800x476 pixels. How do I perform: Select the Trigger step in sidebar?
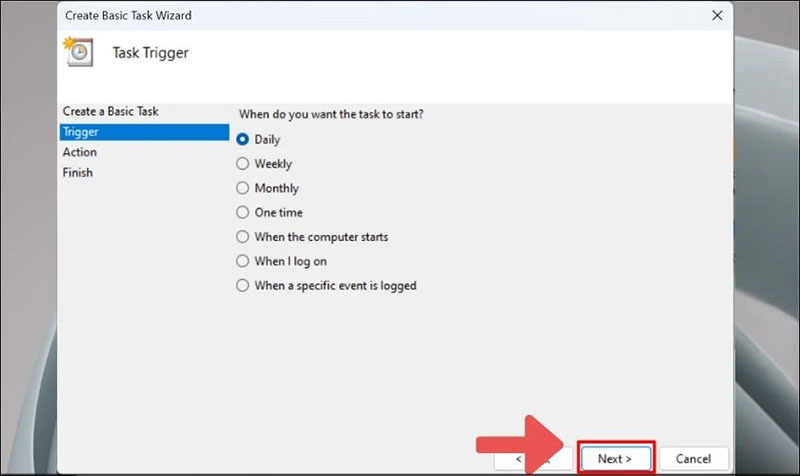pos(80,132)
